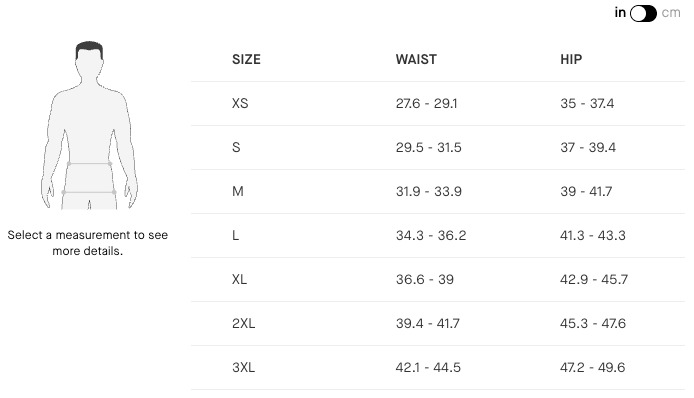The image size is (694, 398).
Task: Click the SIZE column header
Action: [x=246, y=59]
